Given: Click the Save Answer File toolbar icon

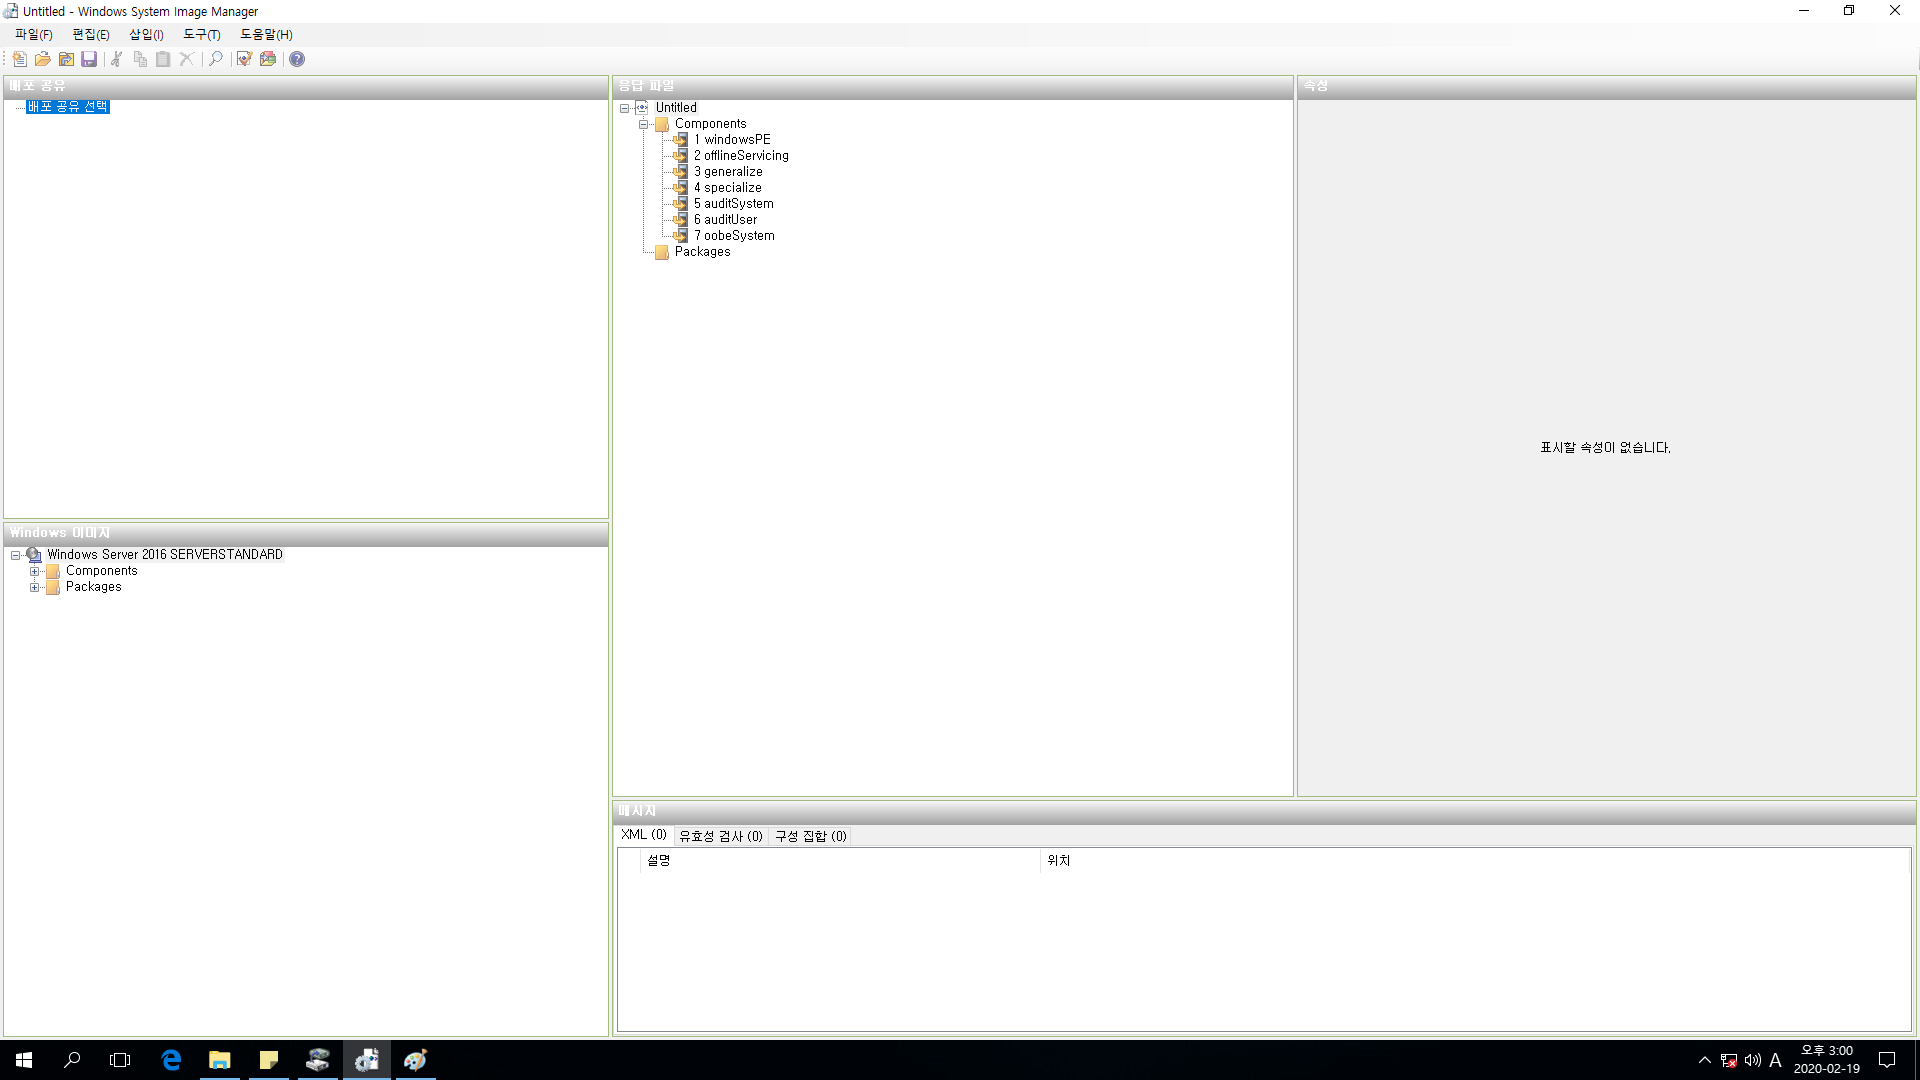Looking at the screenshot, I should 89,59.
